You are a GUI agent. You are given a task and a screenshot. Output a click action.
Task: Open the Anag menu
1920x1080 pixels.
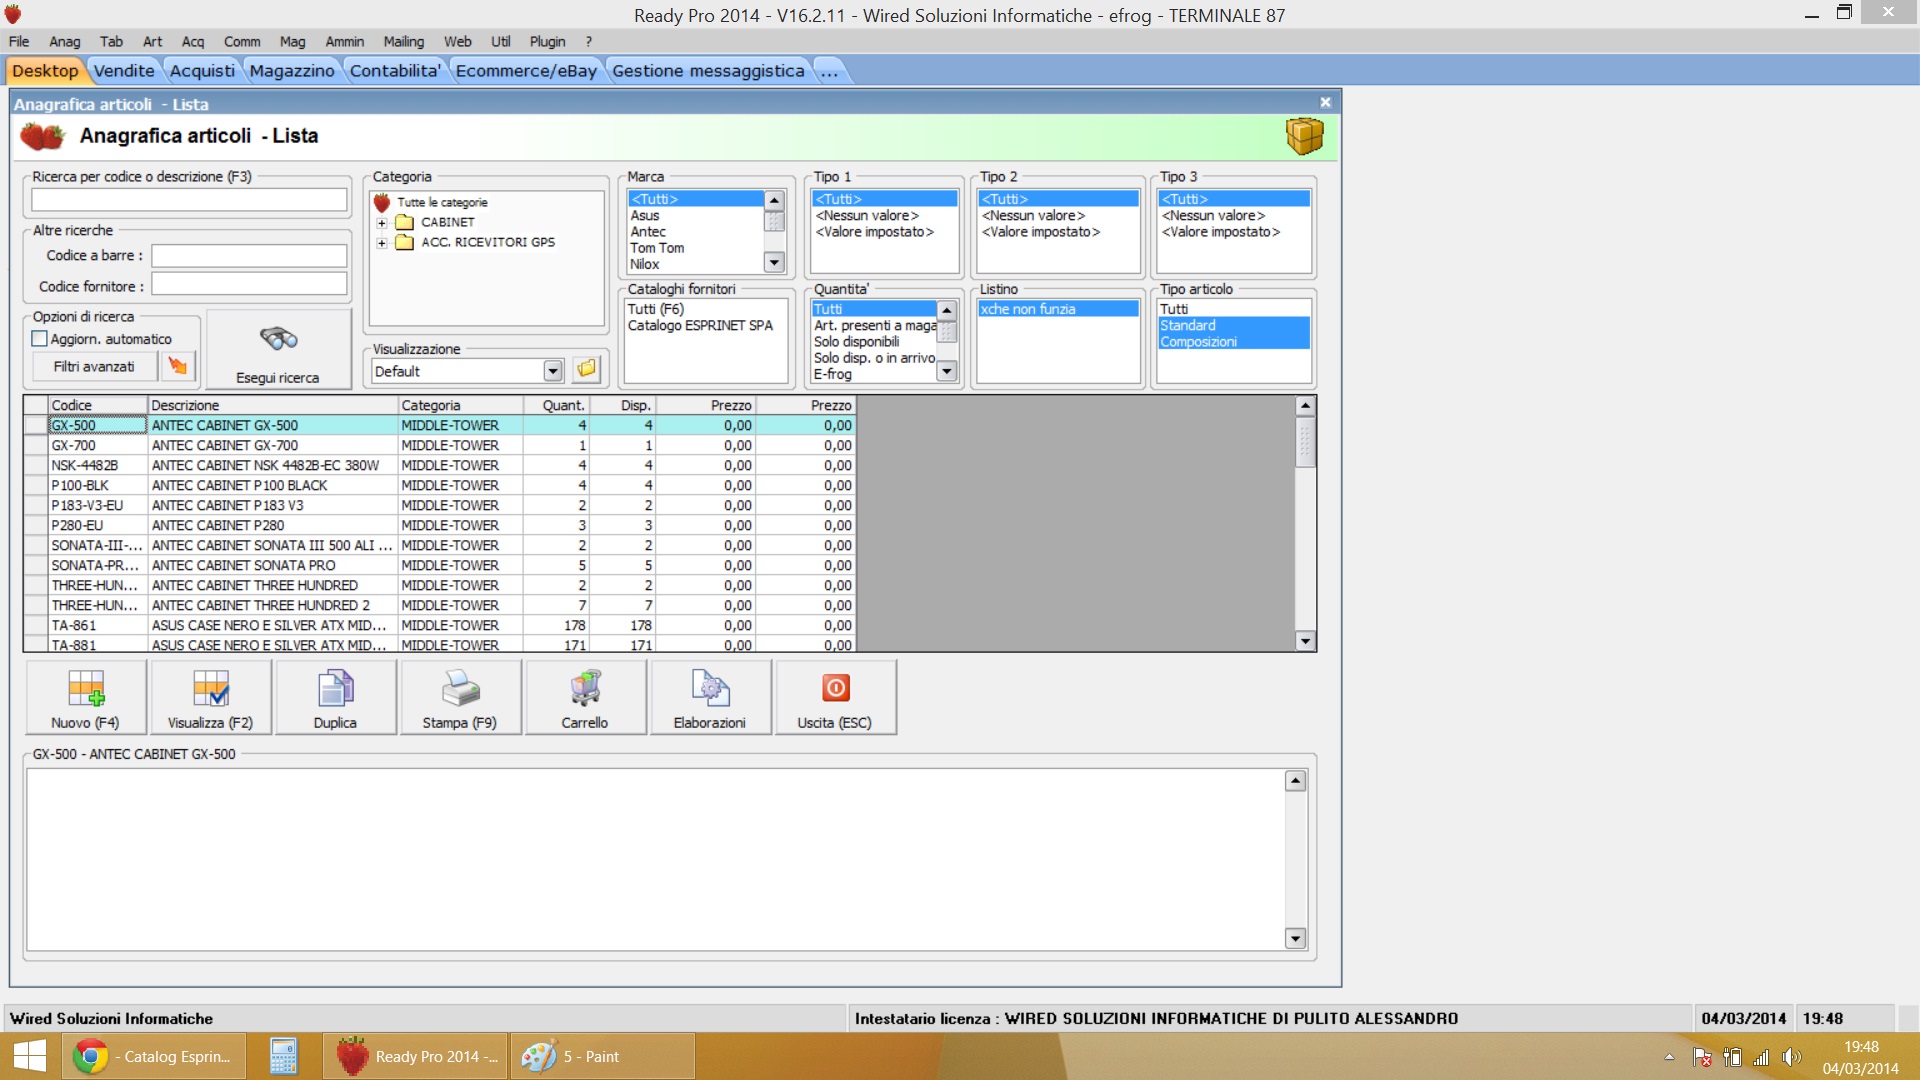tap(65, 41)
